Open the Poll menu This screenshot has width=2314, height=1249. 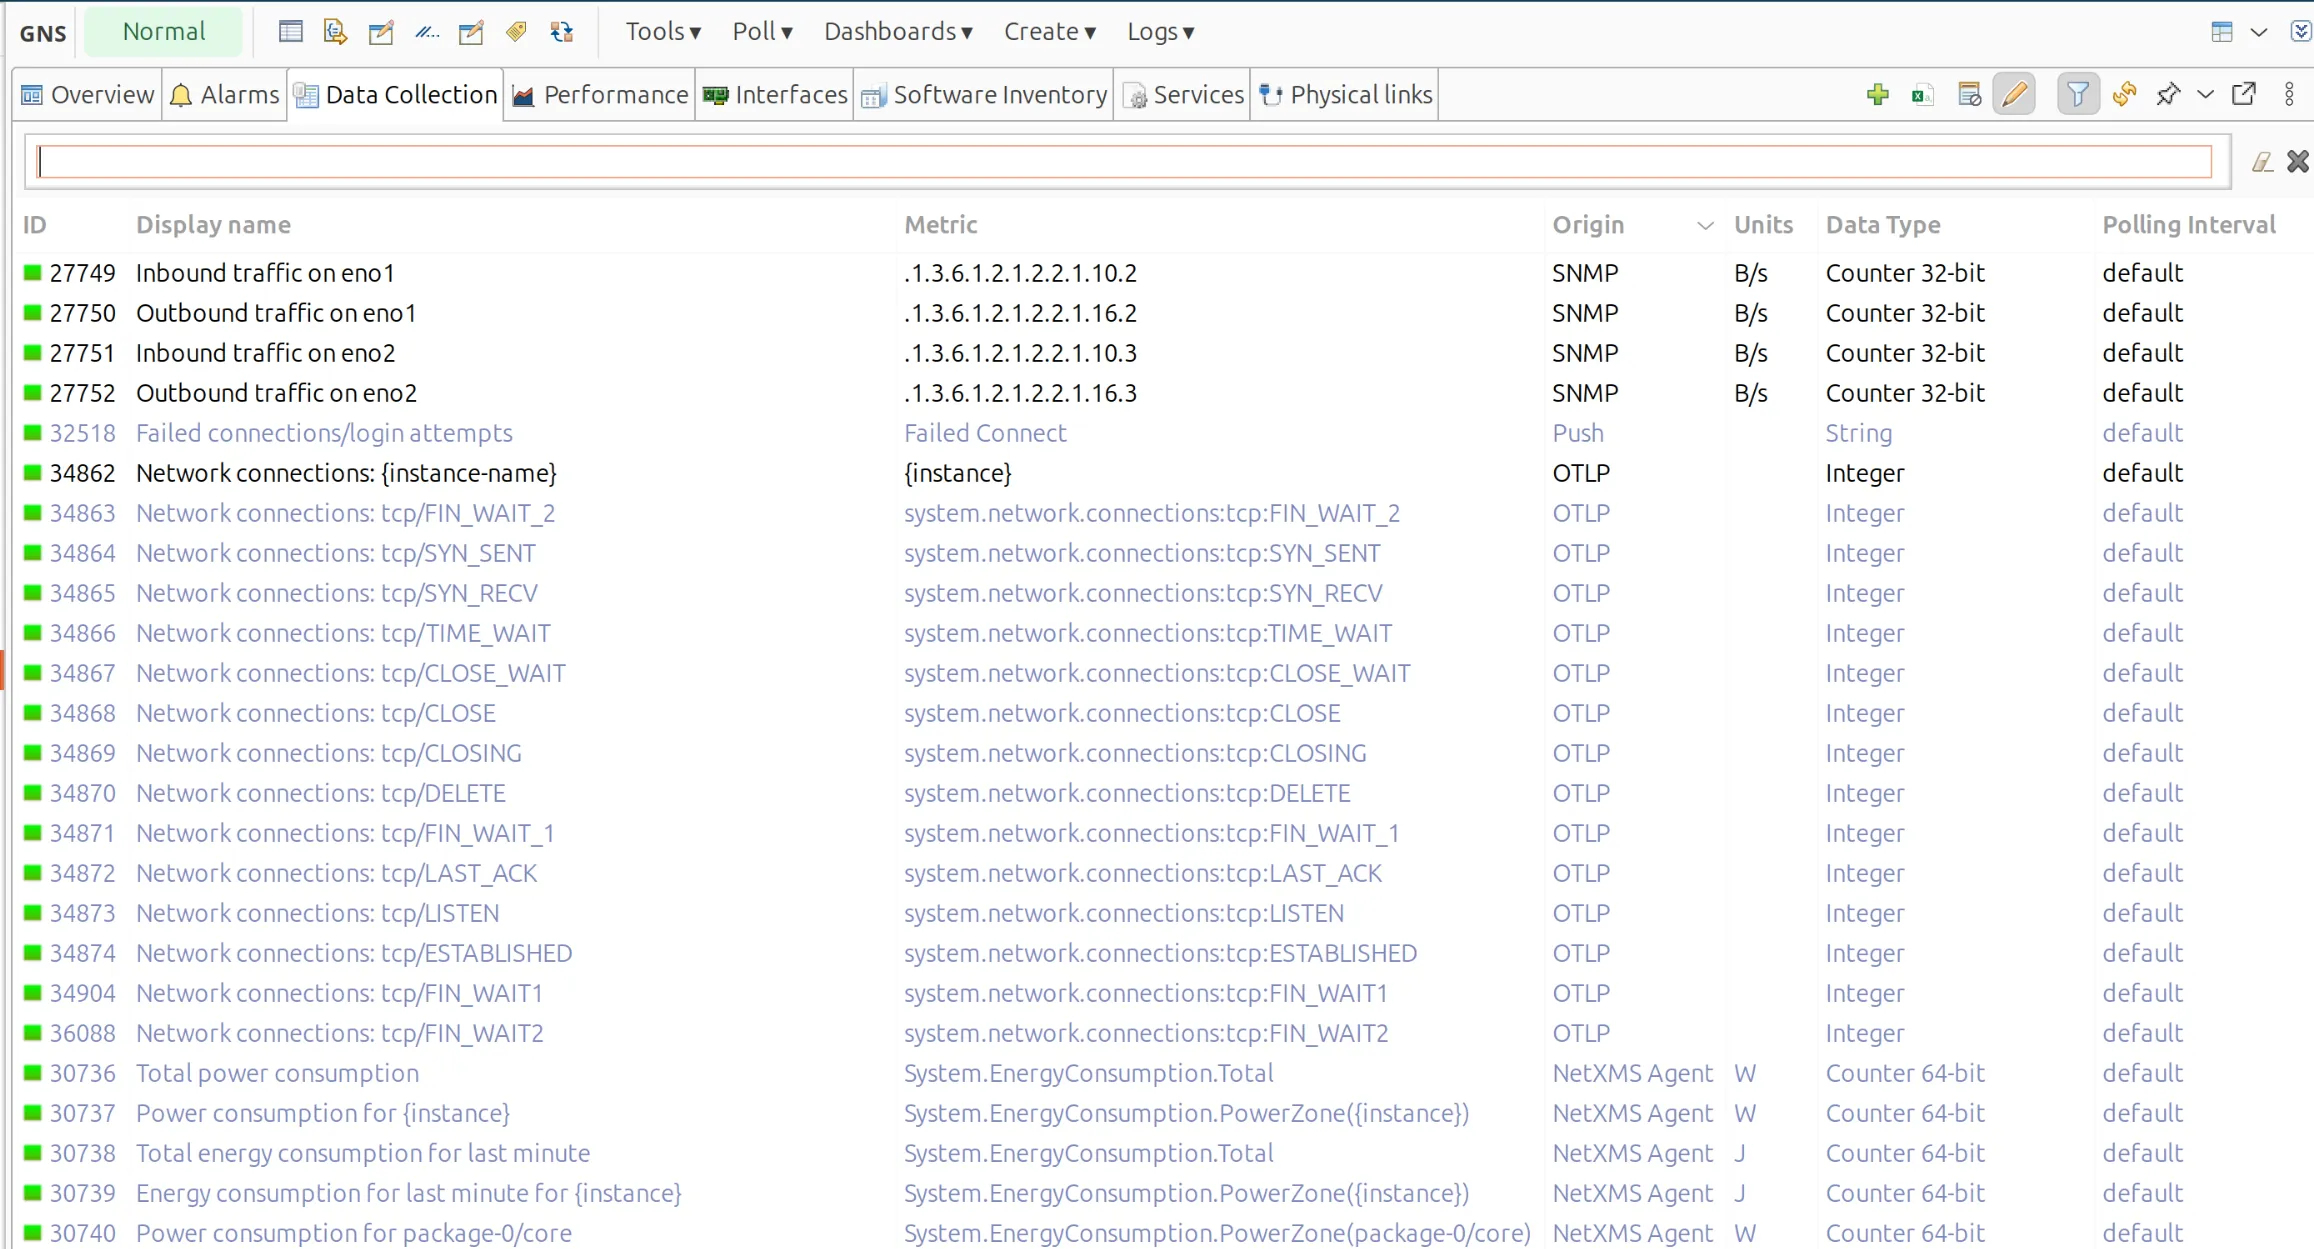coord(763,32)
